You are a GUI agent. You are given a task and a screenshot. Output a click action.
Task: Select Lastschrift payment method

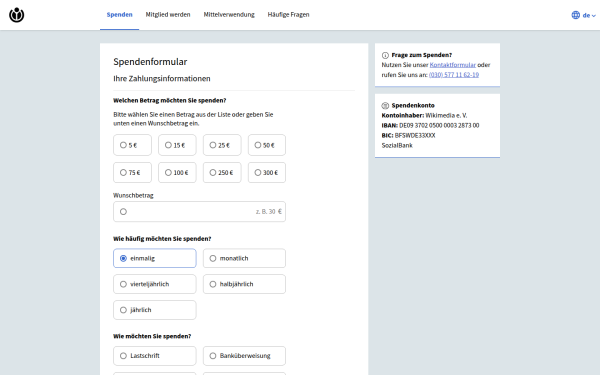pyautogui.click(x=155, y=356)
